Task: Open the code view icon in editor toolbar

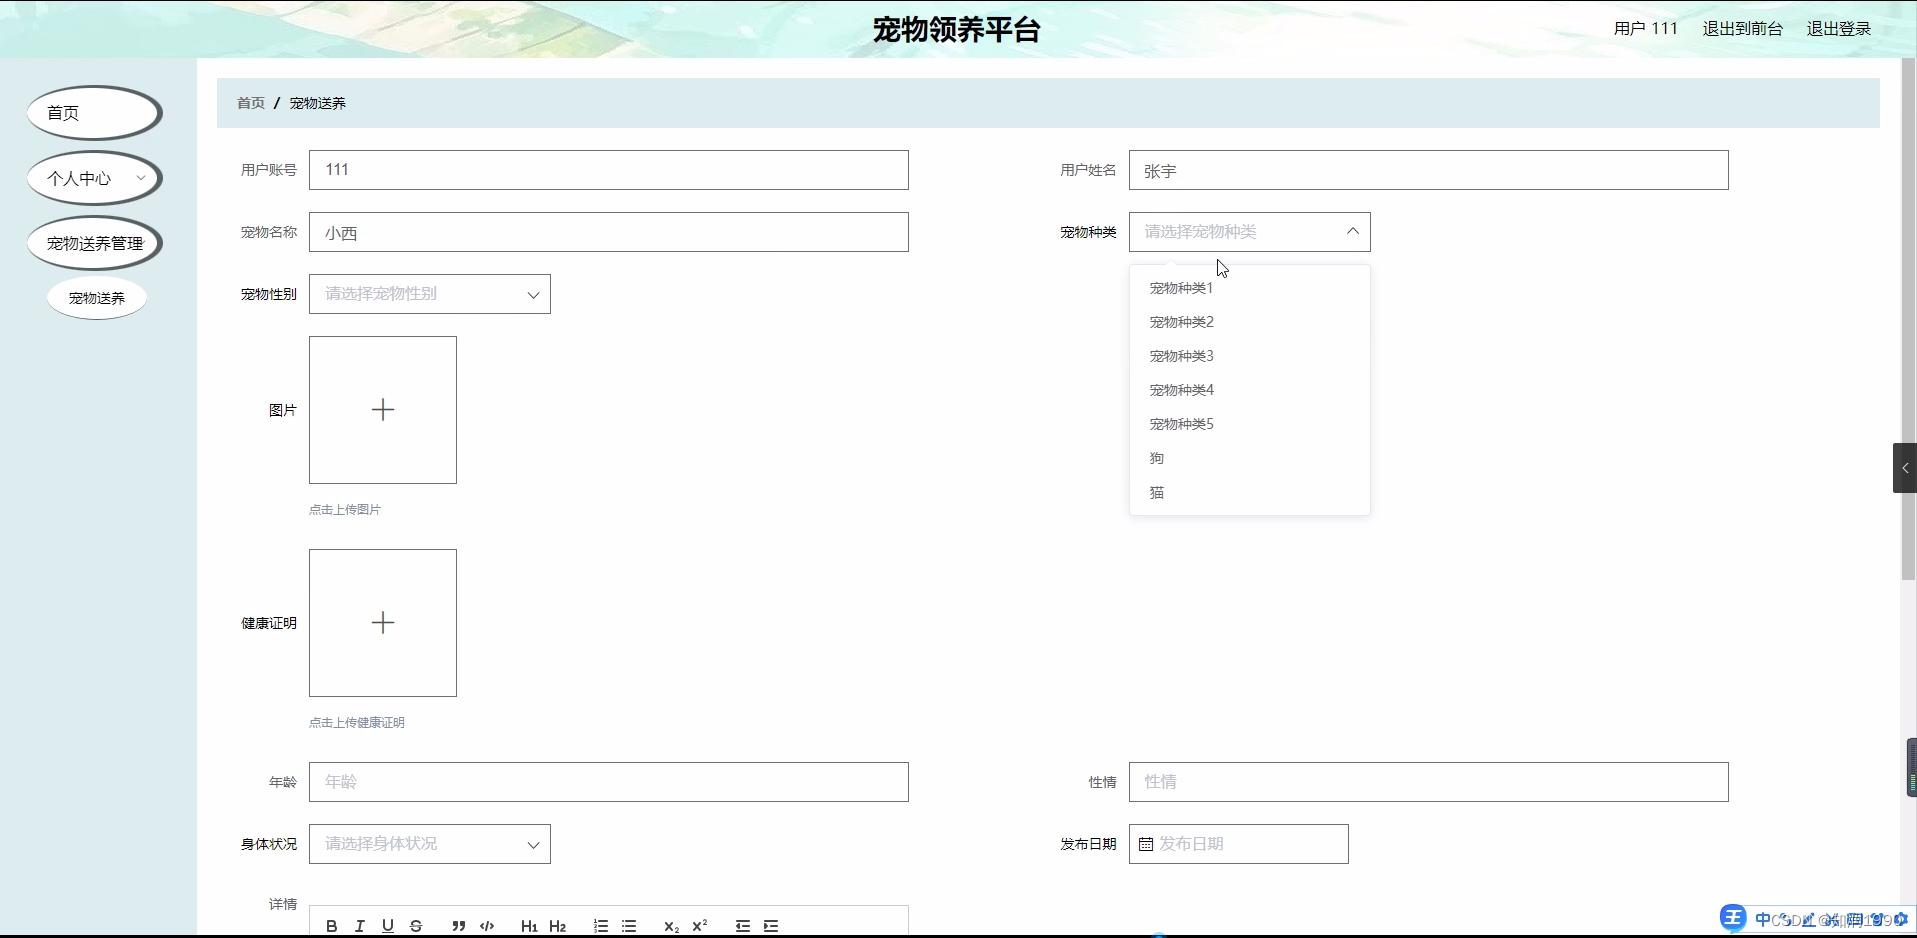Action: pyautogui.click(x=486, y=926)
